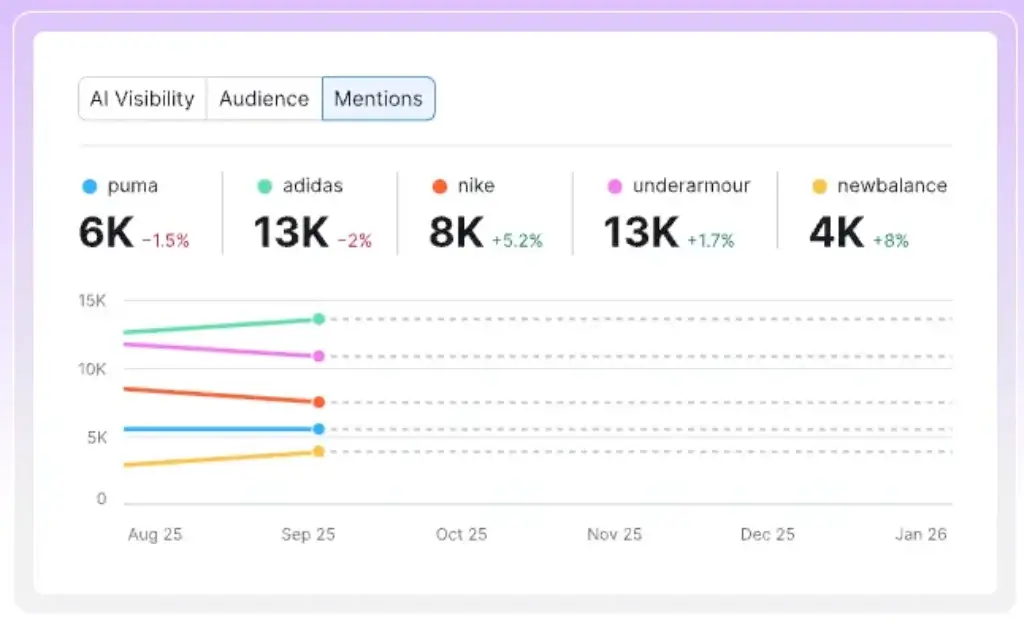Click the Nov 25 axis label

coord(615,534)
